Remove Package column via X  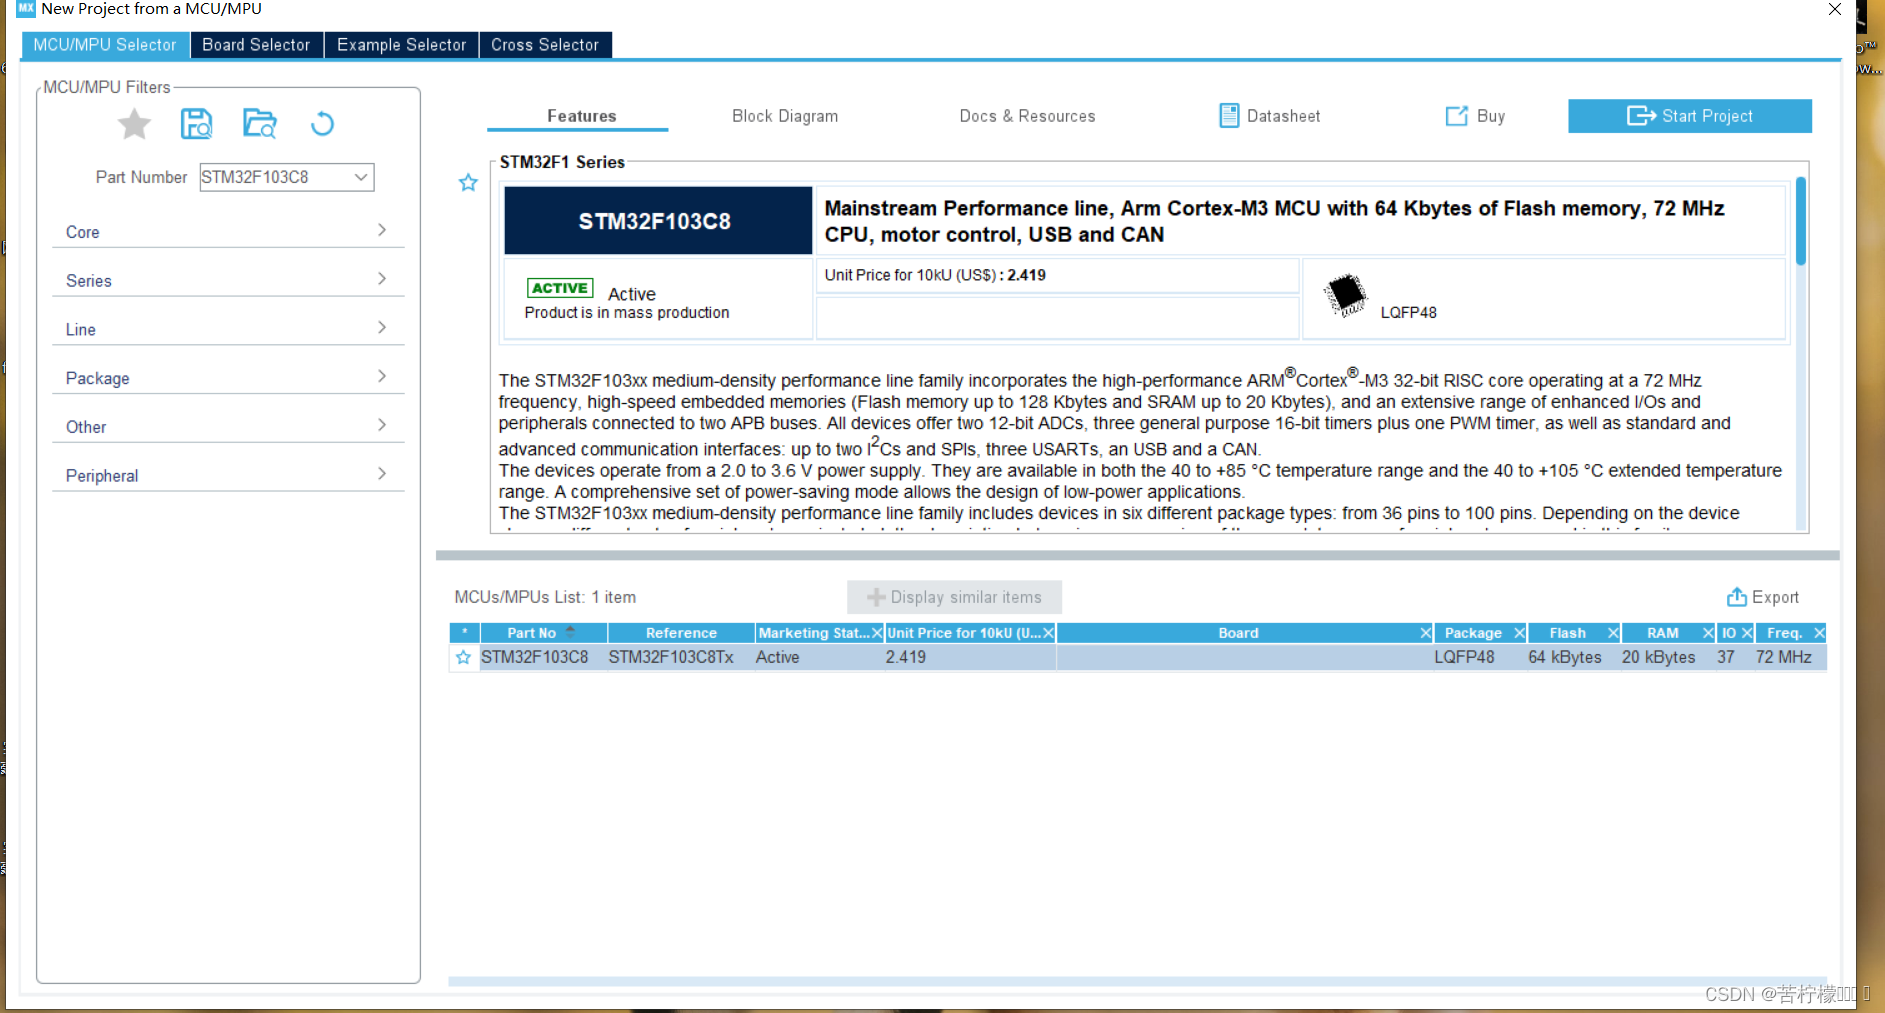coord(1519,633)
